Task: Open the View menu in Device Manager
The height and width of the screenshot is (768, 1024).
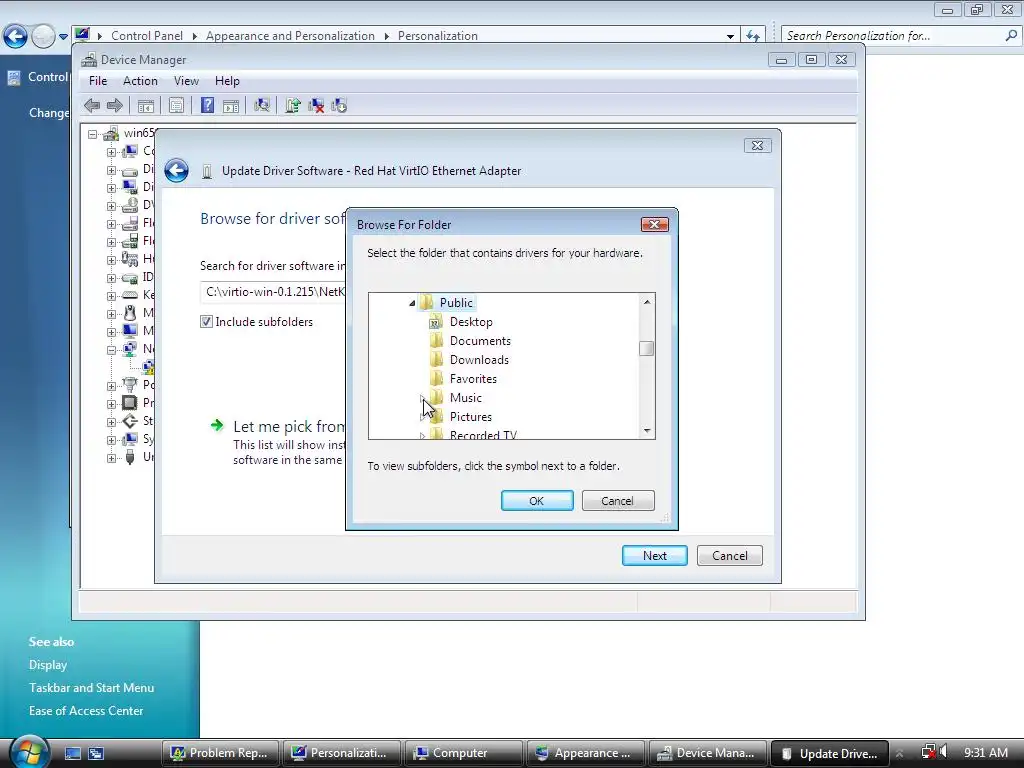Action: click(x=186, y=81)
